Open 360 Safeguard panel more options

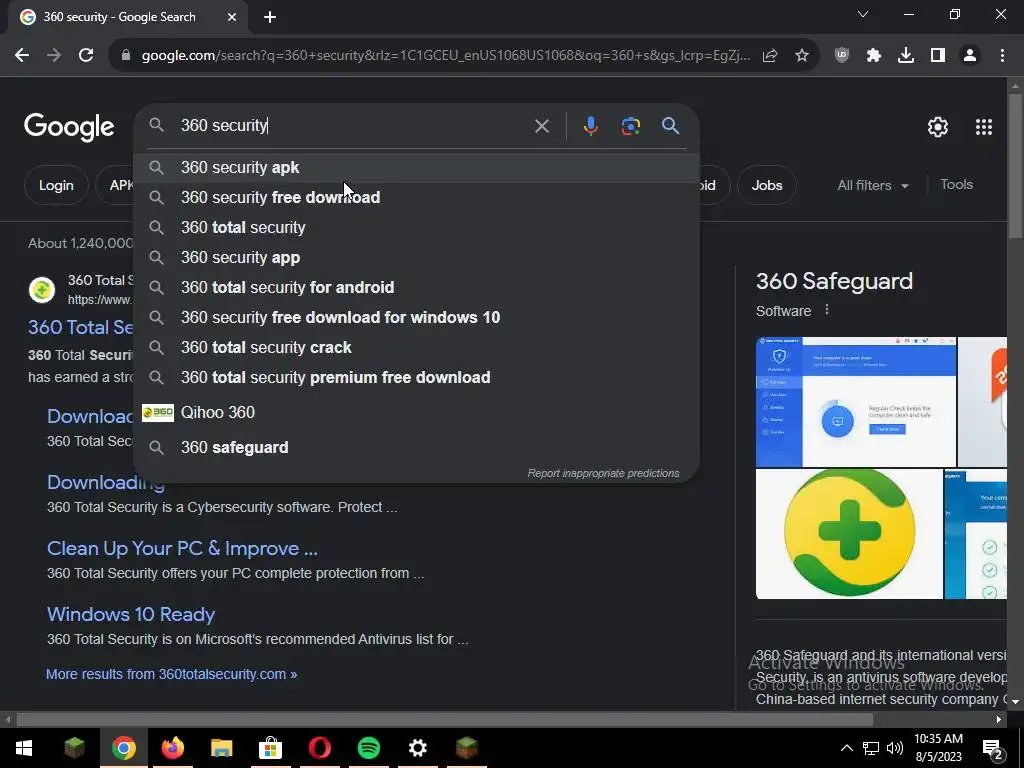(x=827, y=310)
